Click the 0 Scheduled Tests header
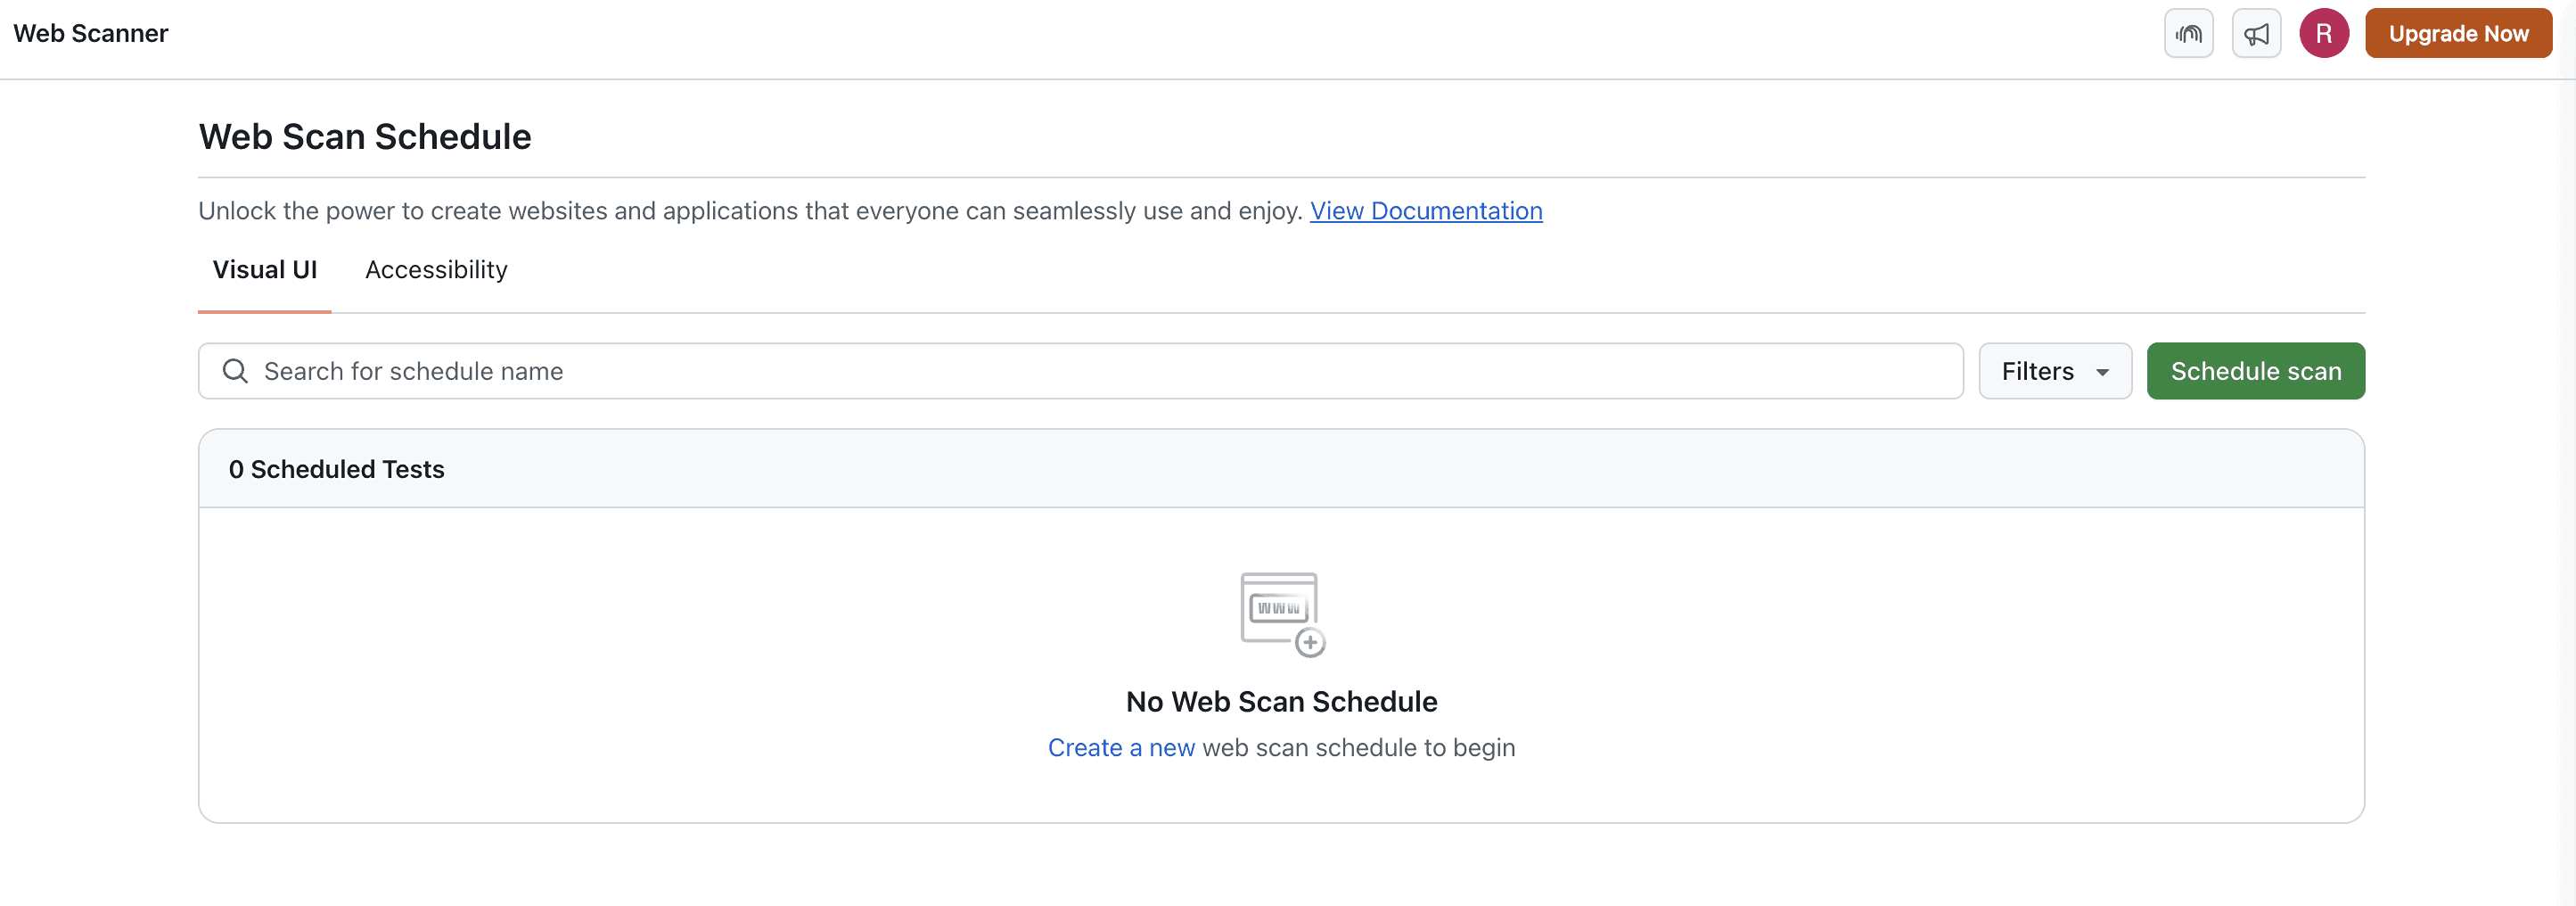 [x=337, y=468]
